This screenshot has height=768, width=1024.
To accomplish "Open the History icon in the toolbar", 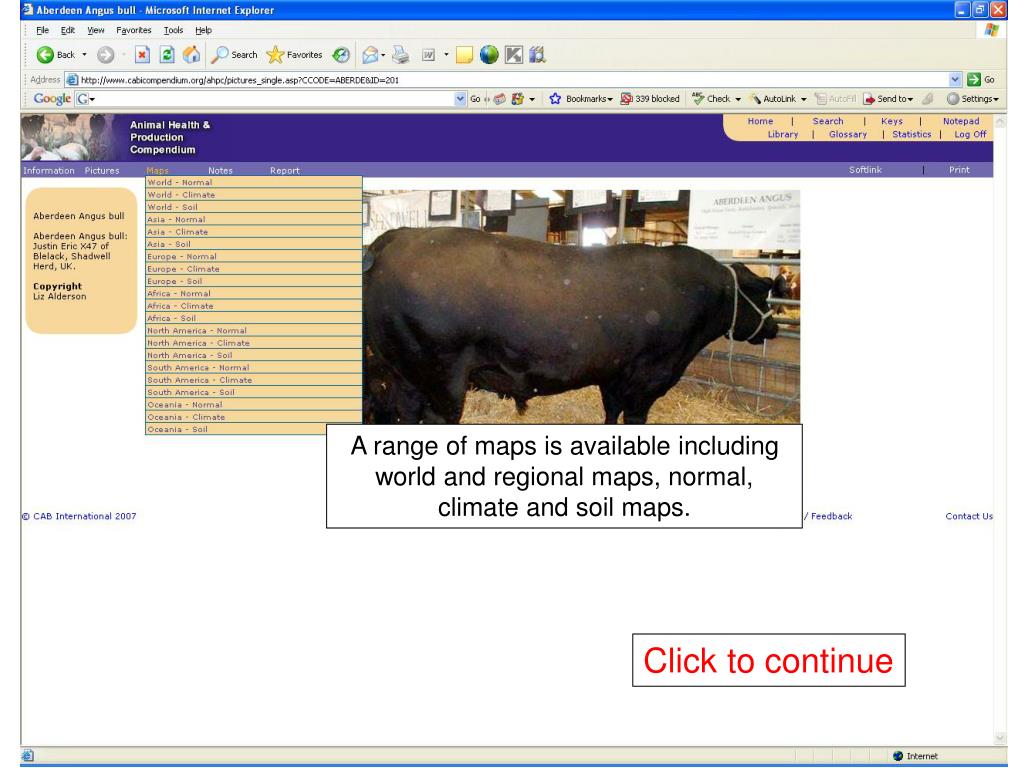I will pos(341,55).
